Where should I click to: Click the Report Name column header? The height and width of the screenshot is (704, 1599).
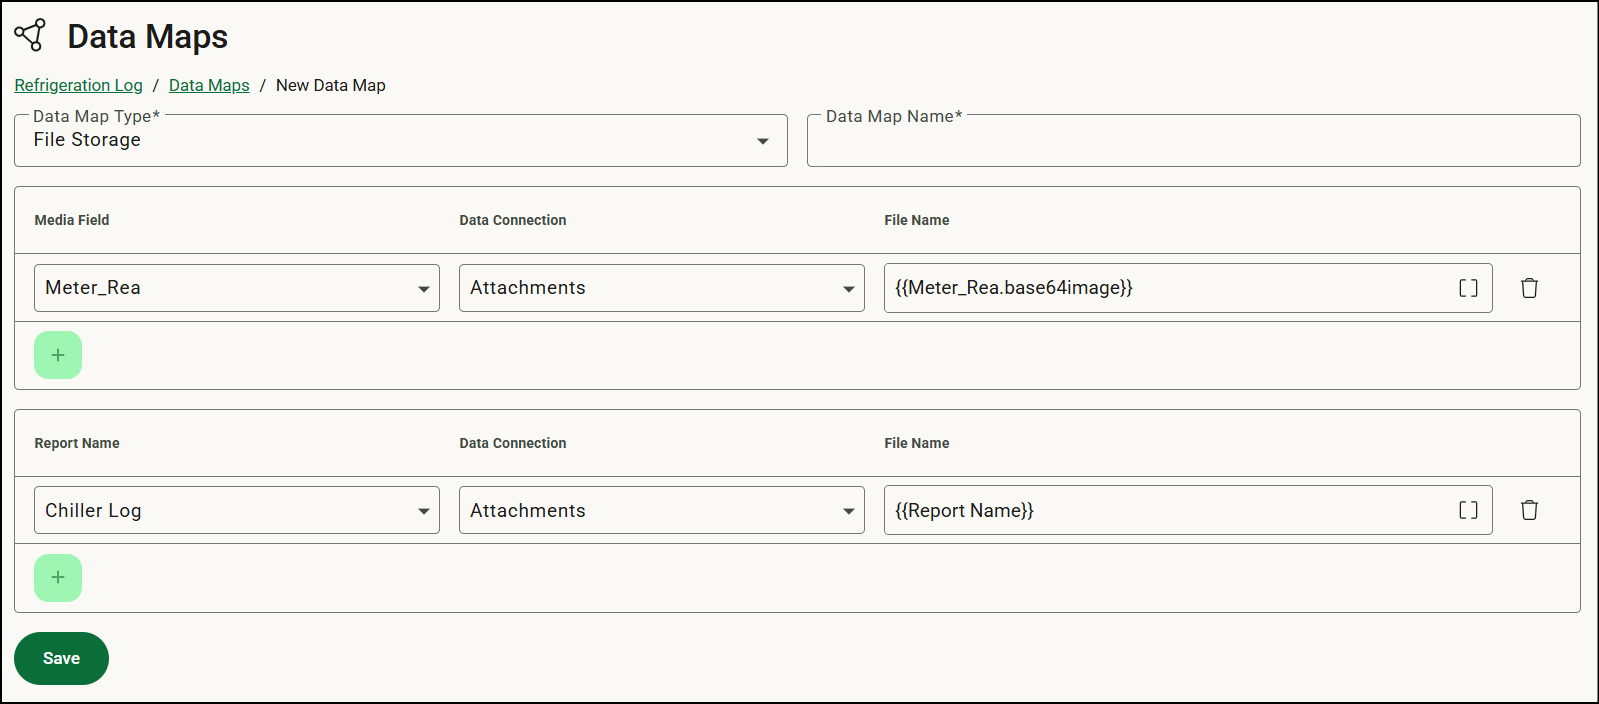tap(77, 443)
